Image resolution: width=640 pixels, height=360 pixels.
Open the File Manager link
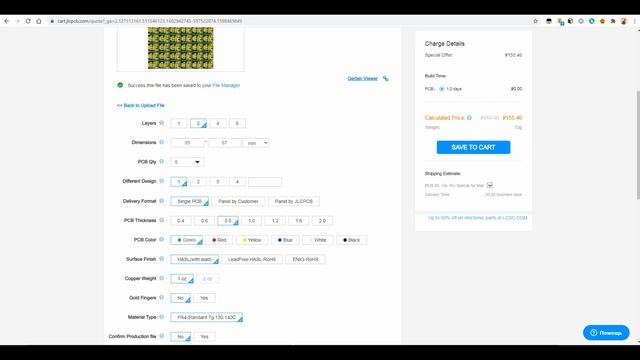(226, 85)
